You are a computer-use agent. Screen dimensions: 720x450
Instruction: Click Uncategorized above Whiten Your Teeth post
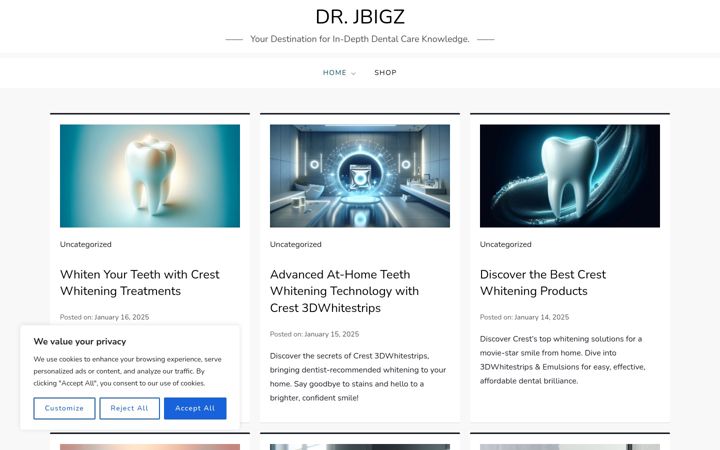click(x=85, y=244)
